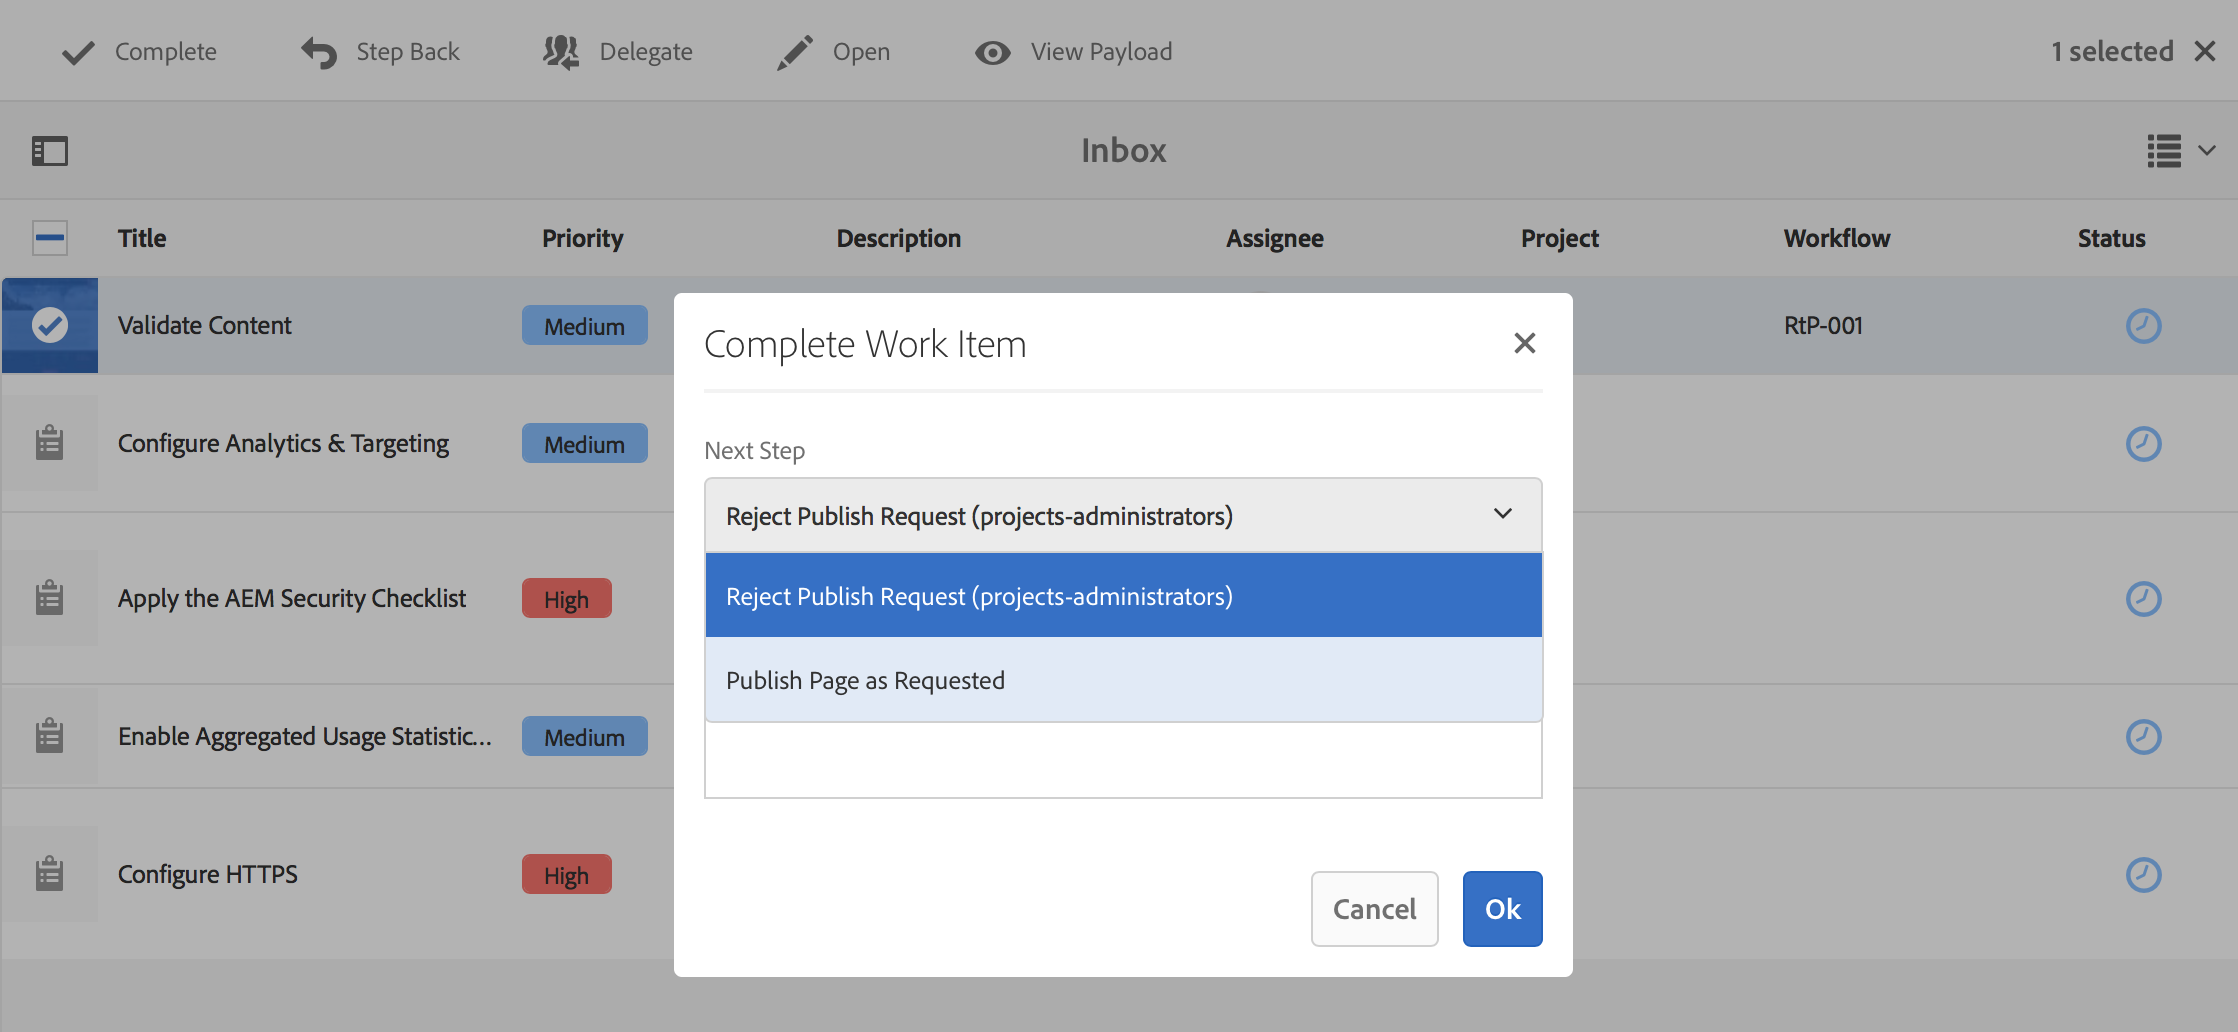Select the Apply the AEM Security Checklist row icon
Viewport: 2238px width, 1032px height.
50,598
